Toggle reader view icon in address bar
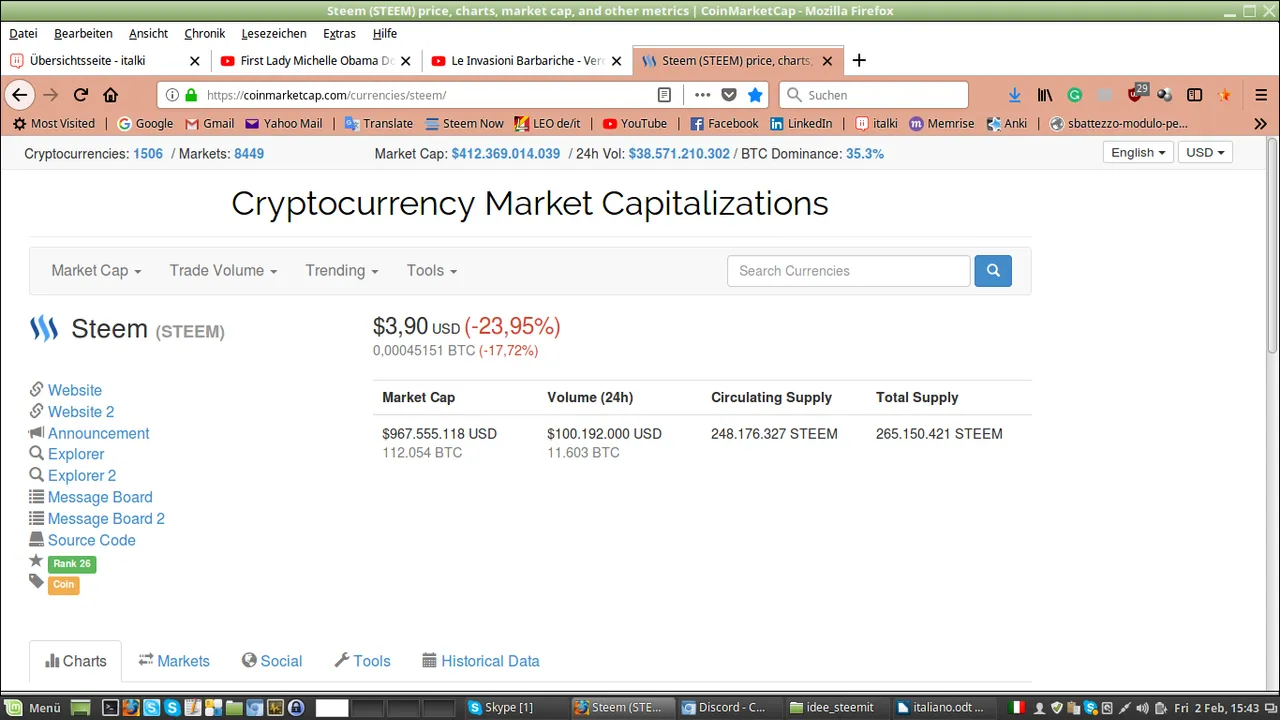1280x720 pixels. [664, 95]
